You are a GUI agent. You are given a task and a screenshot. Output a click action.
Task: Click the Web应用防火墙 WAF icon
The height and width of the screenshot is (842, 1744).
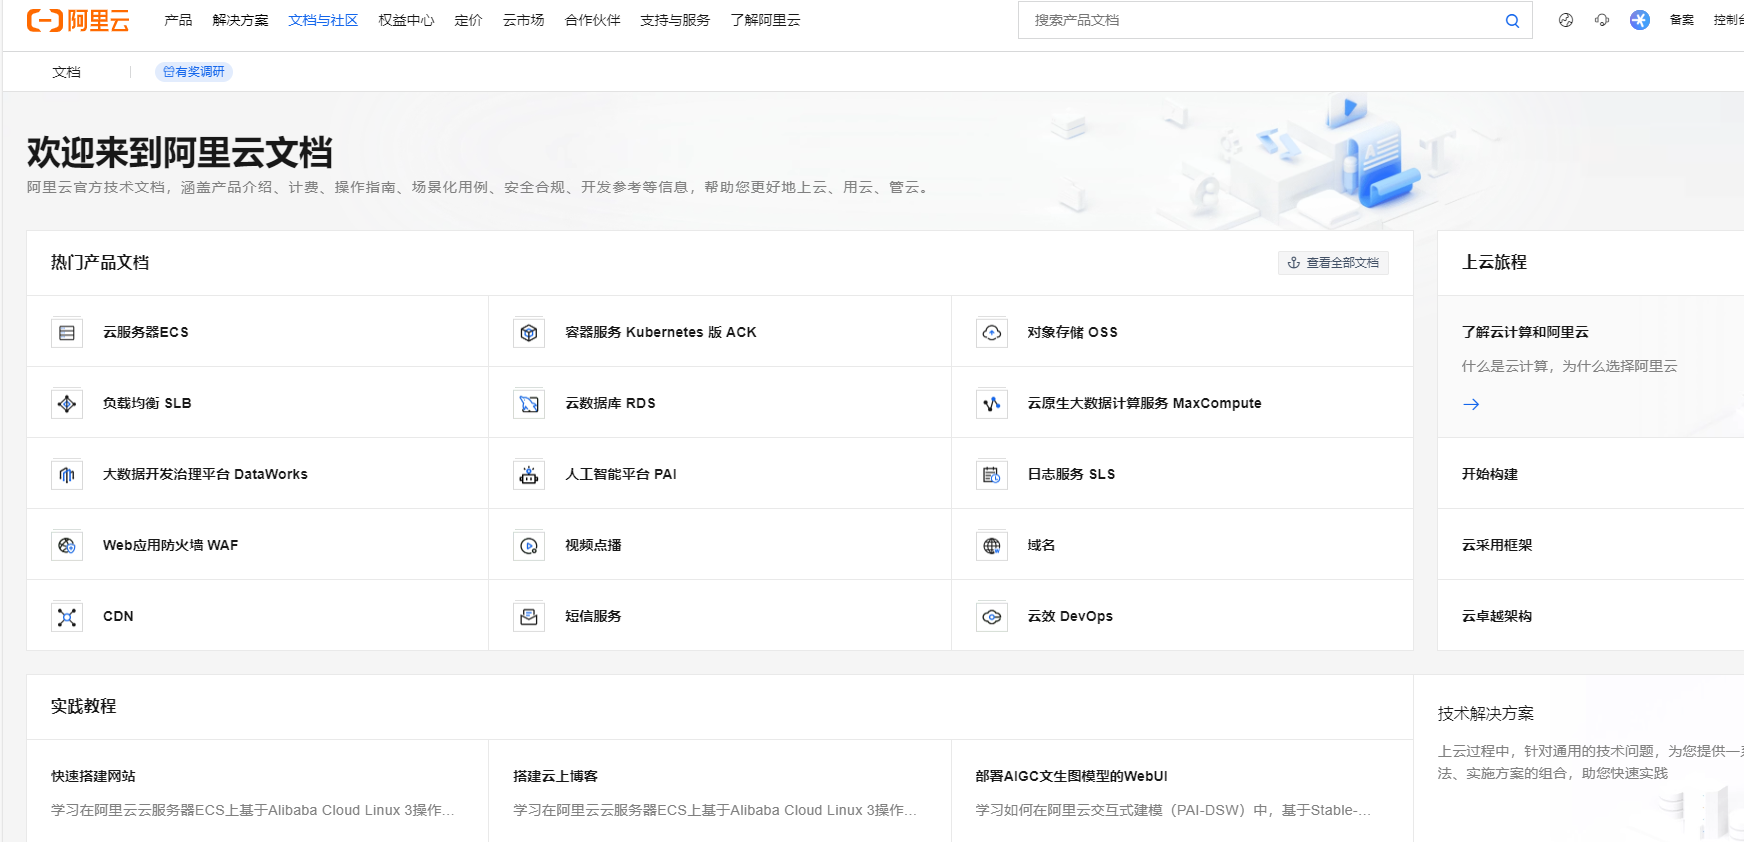(67, 546)
